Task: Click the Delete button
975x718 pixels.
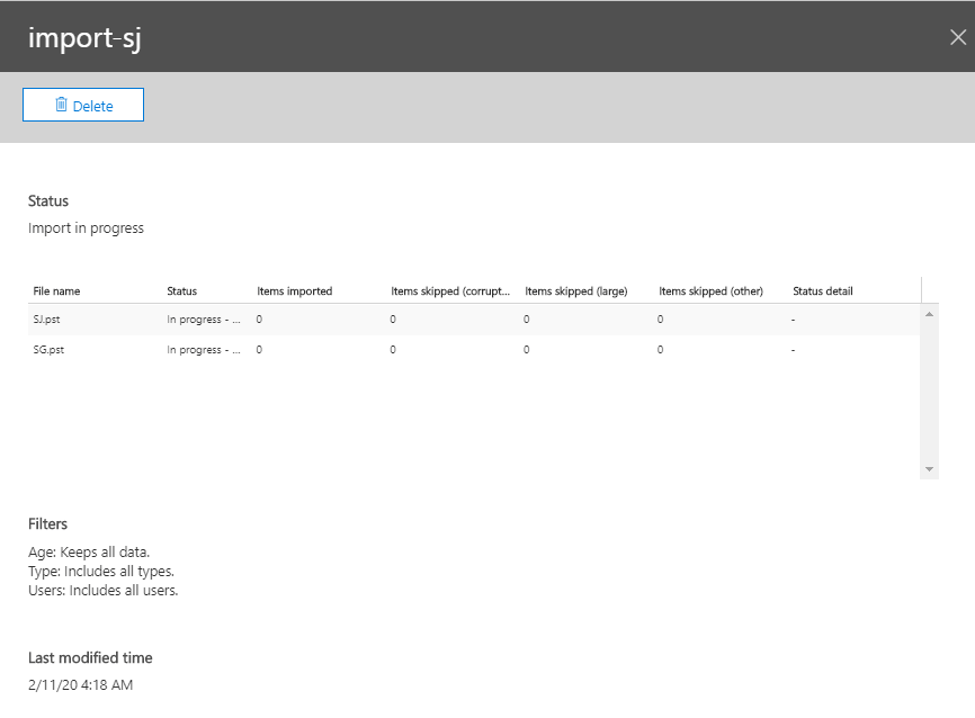Action: click(83, 105)
